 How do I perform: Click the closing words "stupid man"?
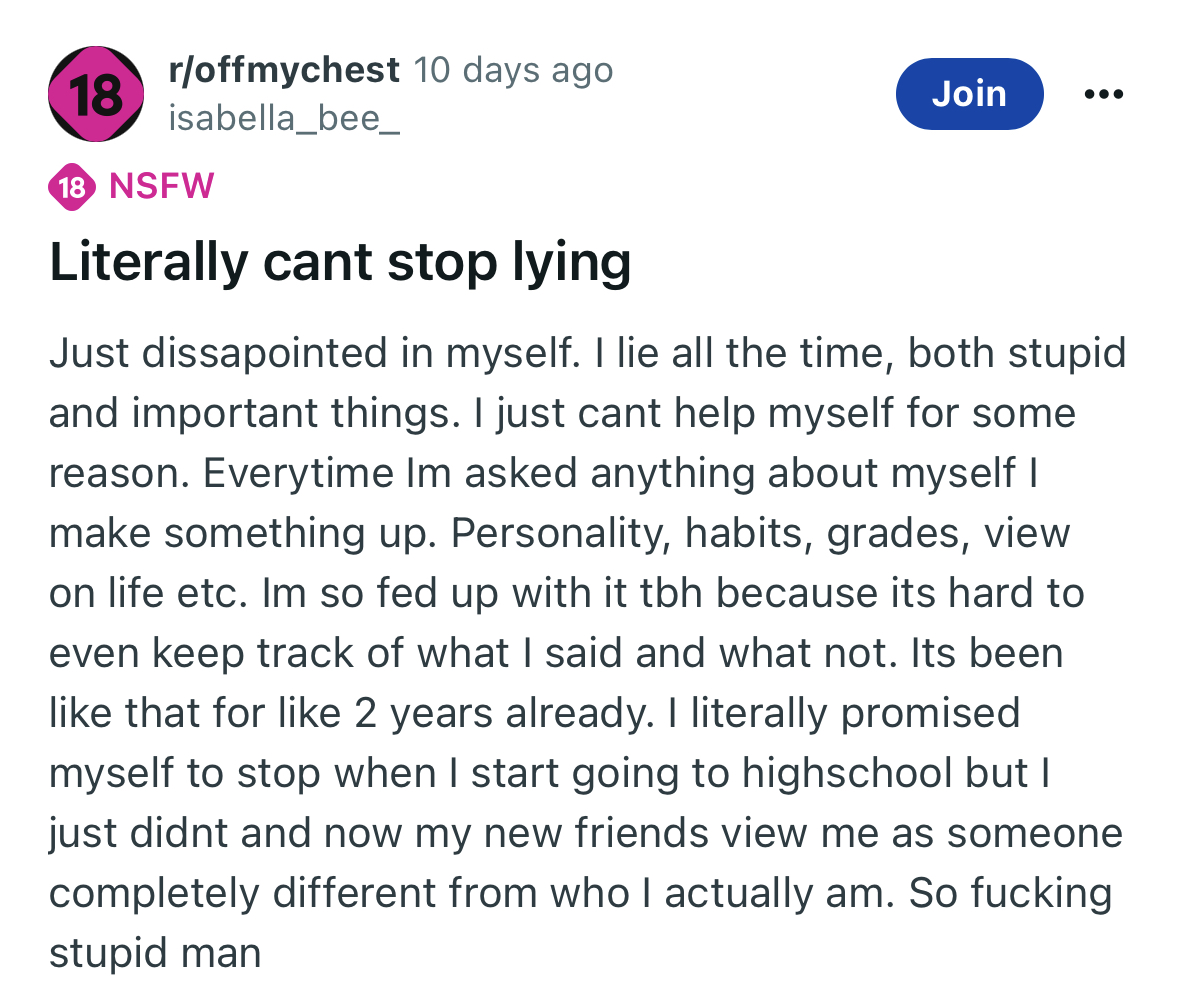coord(155,953)
